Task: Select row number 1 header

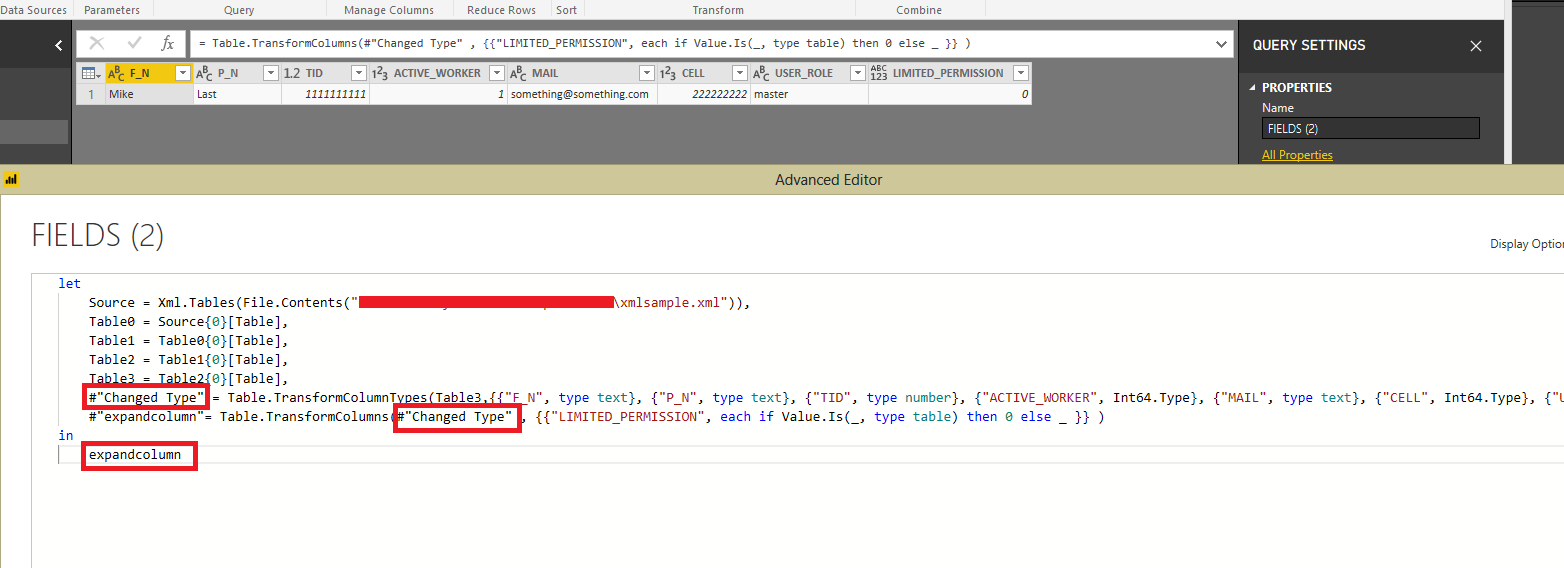Action: pyautogui.click(x=91, y=94)
